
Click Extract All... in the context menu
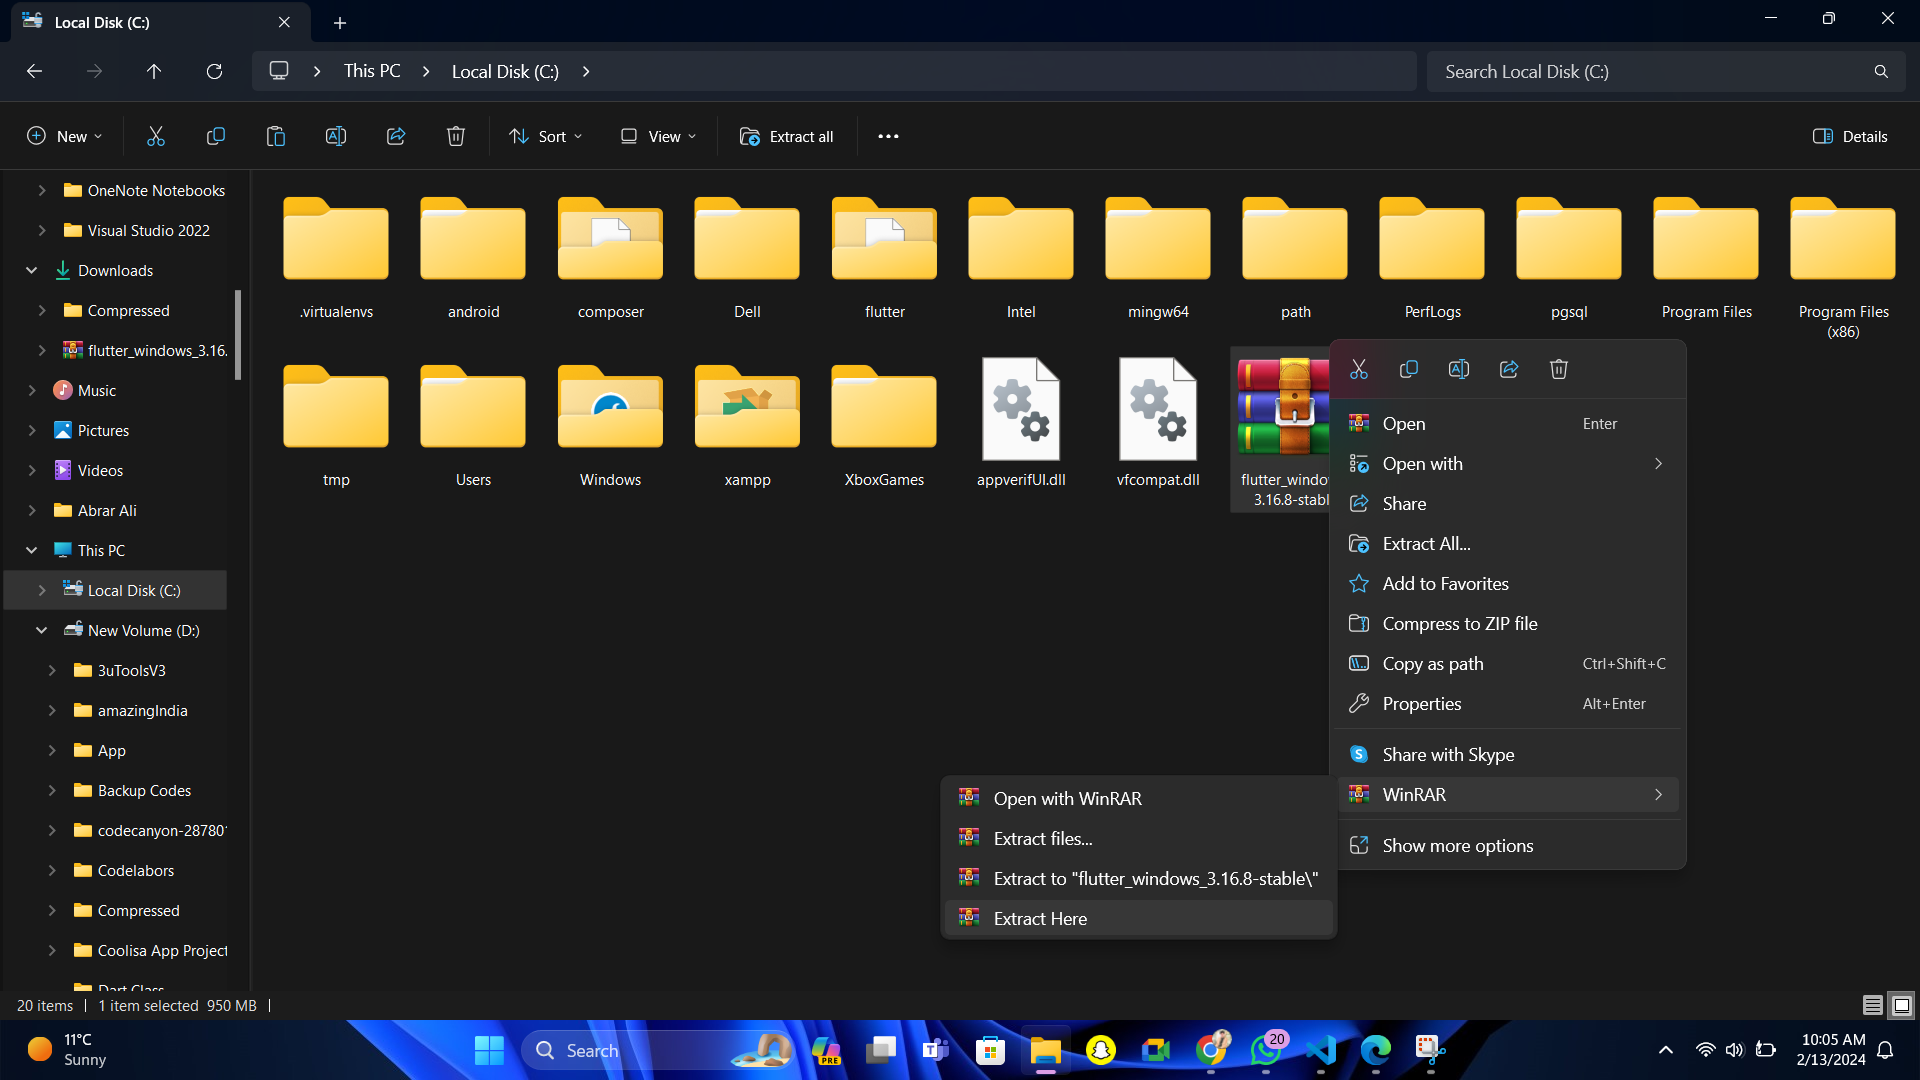(x=1508, y=544)
